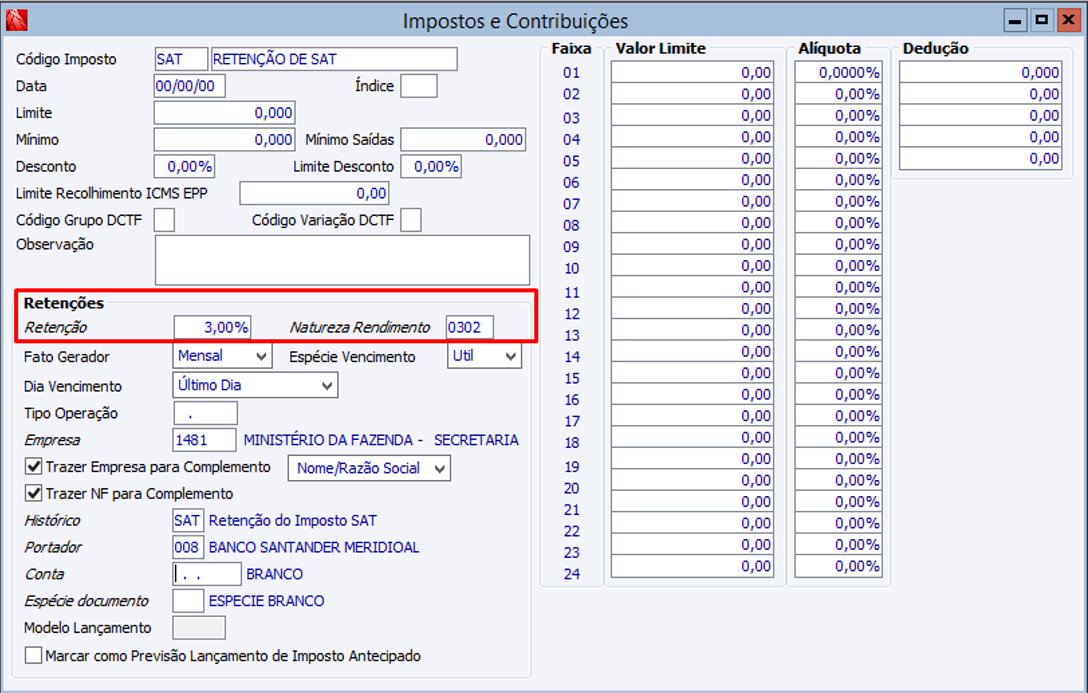Click the Alíquota cell for faixa 01
Image resolution: width=1088 pixels, height=693 pixels.
coord(839,72)
